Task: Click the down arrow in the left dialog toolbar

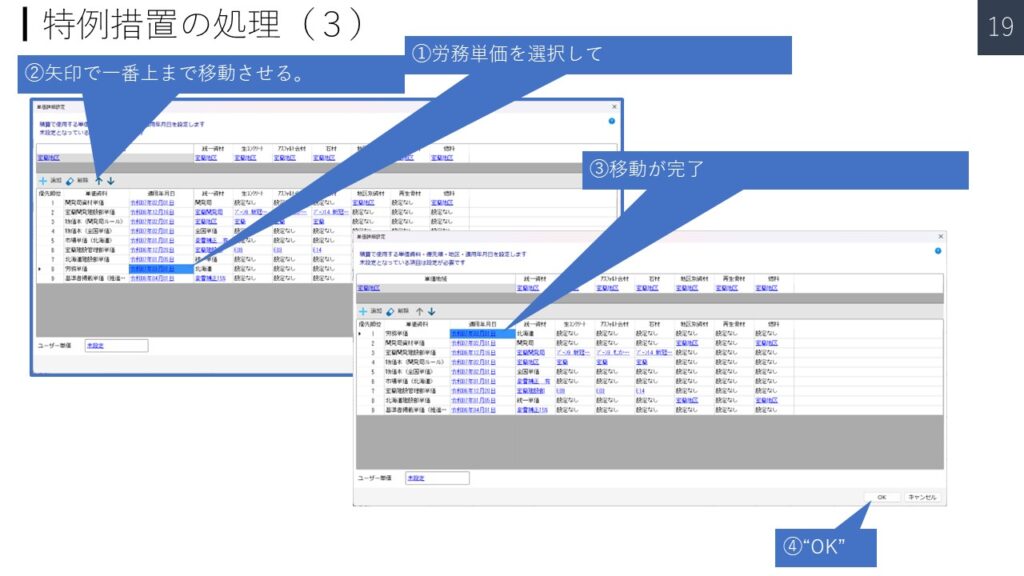Action: [110, 180]
